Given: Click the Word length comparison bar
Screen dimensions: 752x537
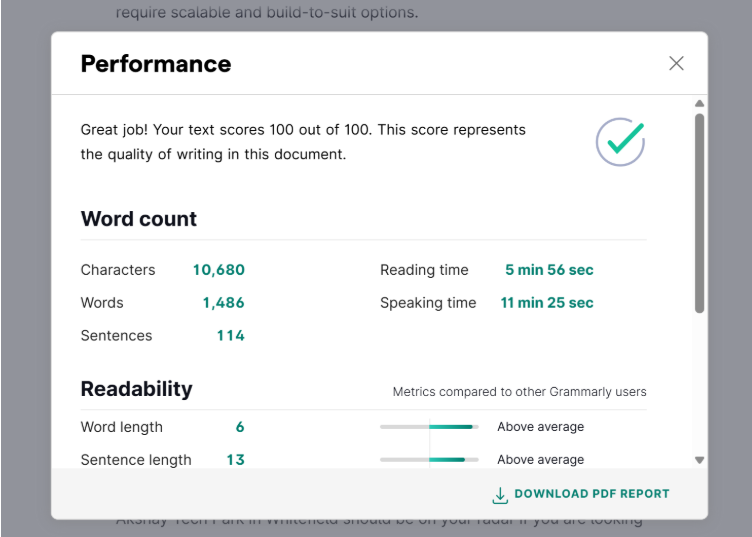Looking at the screenshot, I should (429, 427).
